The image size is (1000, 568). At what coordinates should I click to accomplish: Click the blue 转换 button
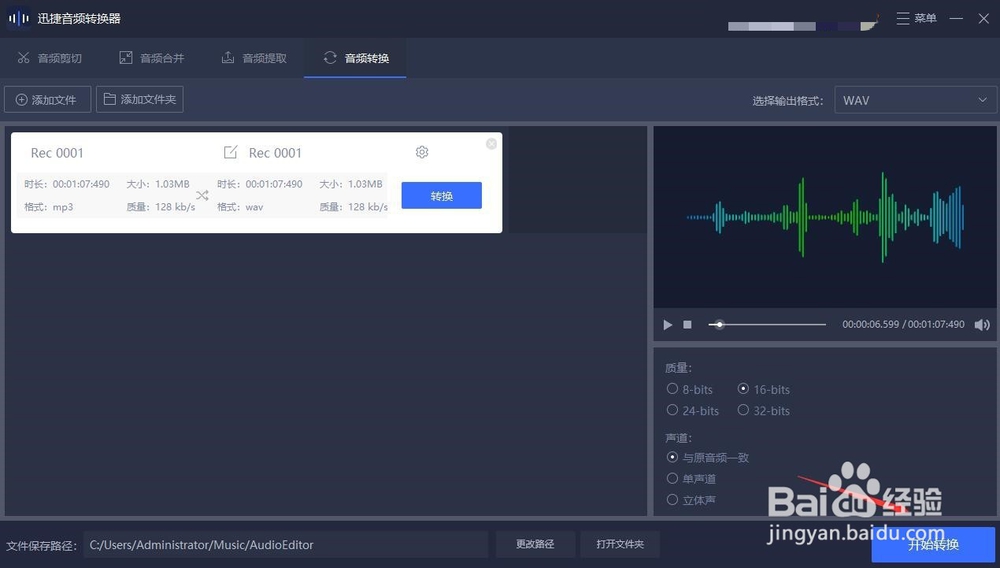point(441,195)
